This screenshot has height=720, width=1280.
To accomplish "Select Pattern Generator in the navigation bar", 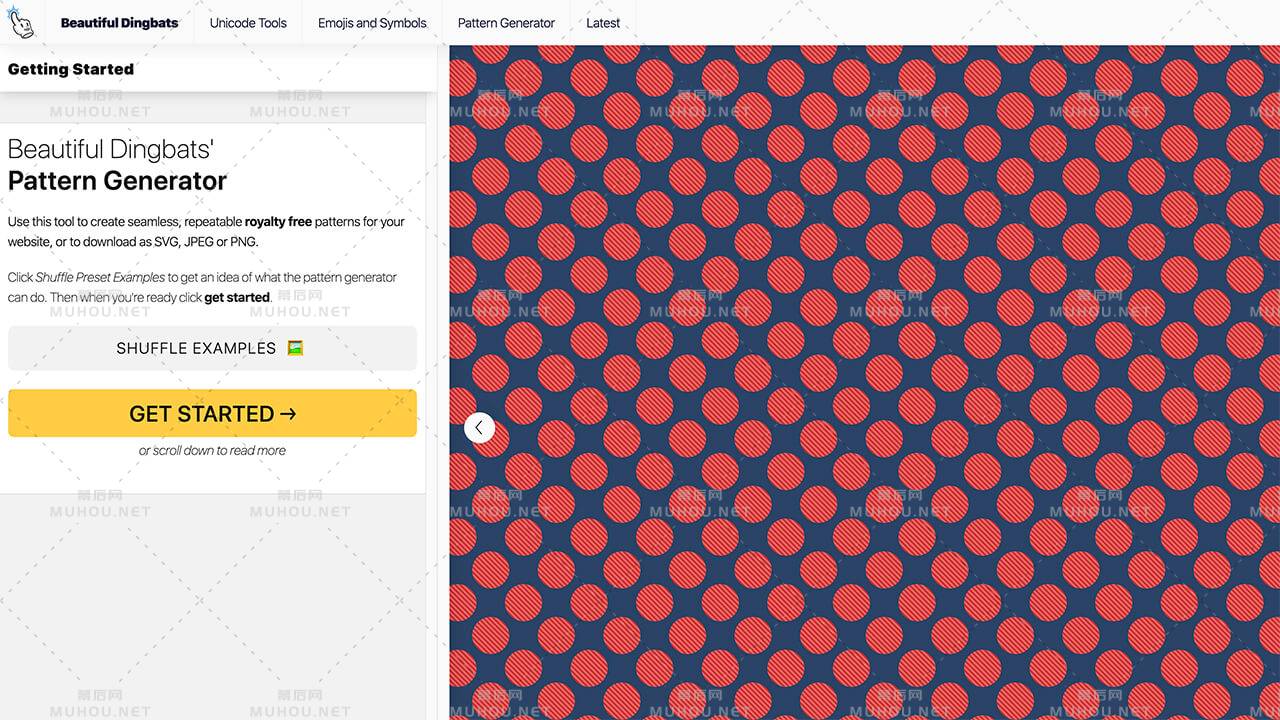I will pyautogui.click(x=506, y=23).
